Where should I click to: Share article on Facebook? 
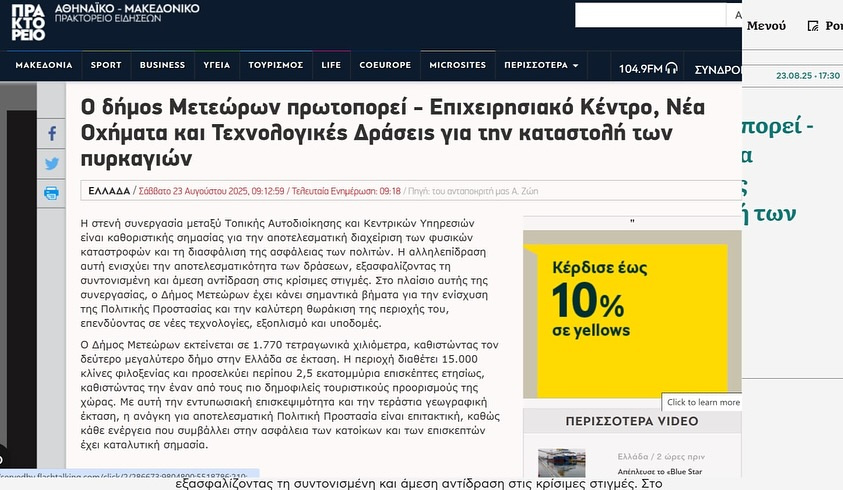(x=52, y=134)
